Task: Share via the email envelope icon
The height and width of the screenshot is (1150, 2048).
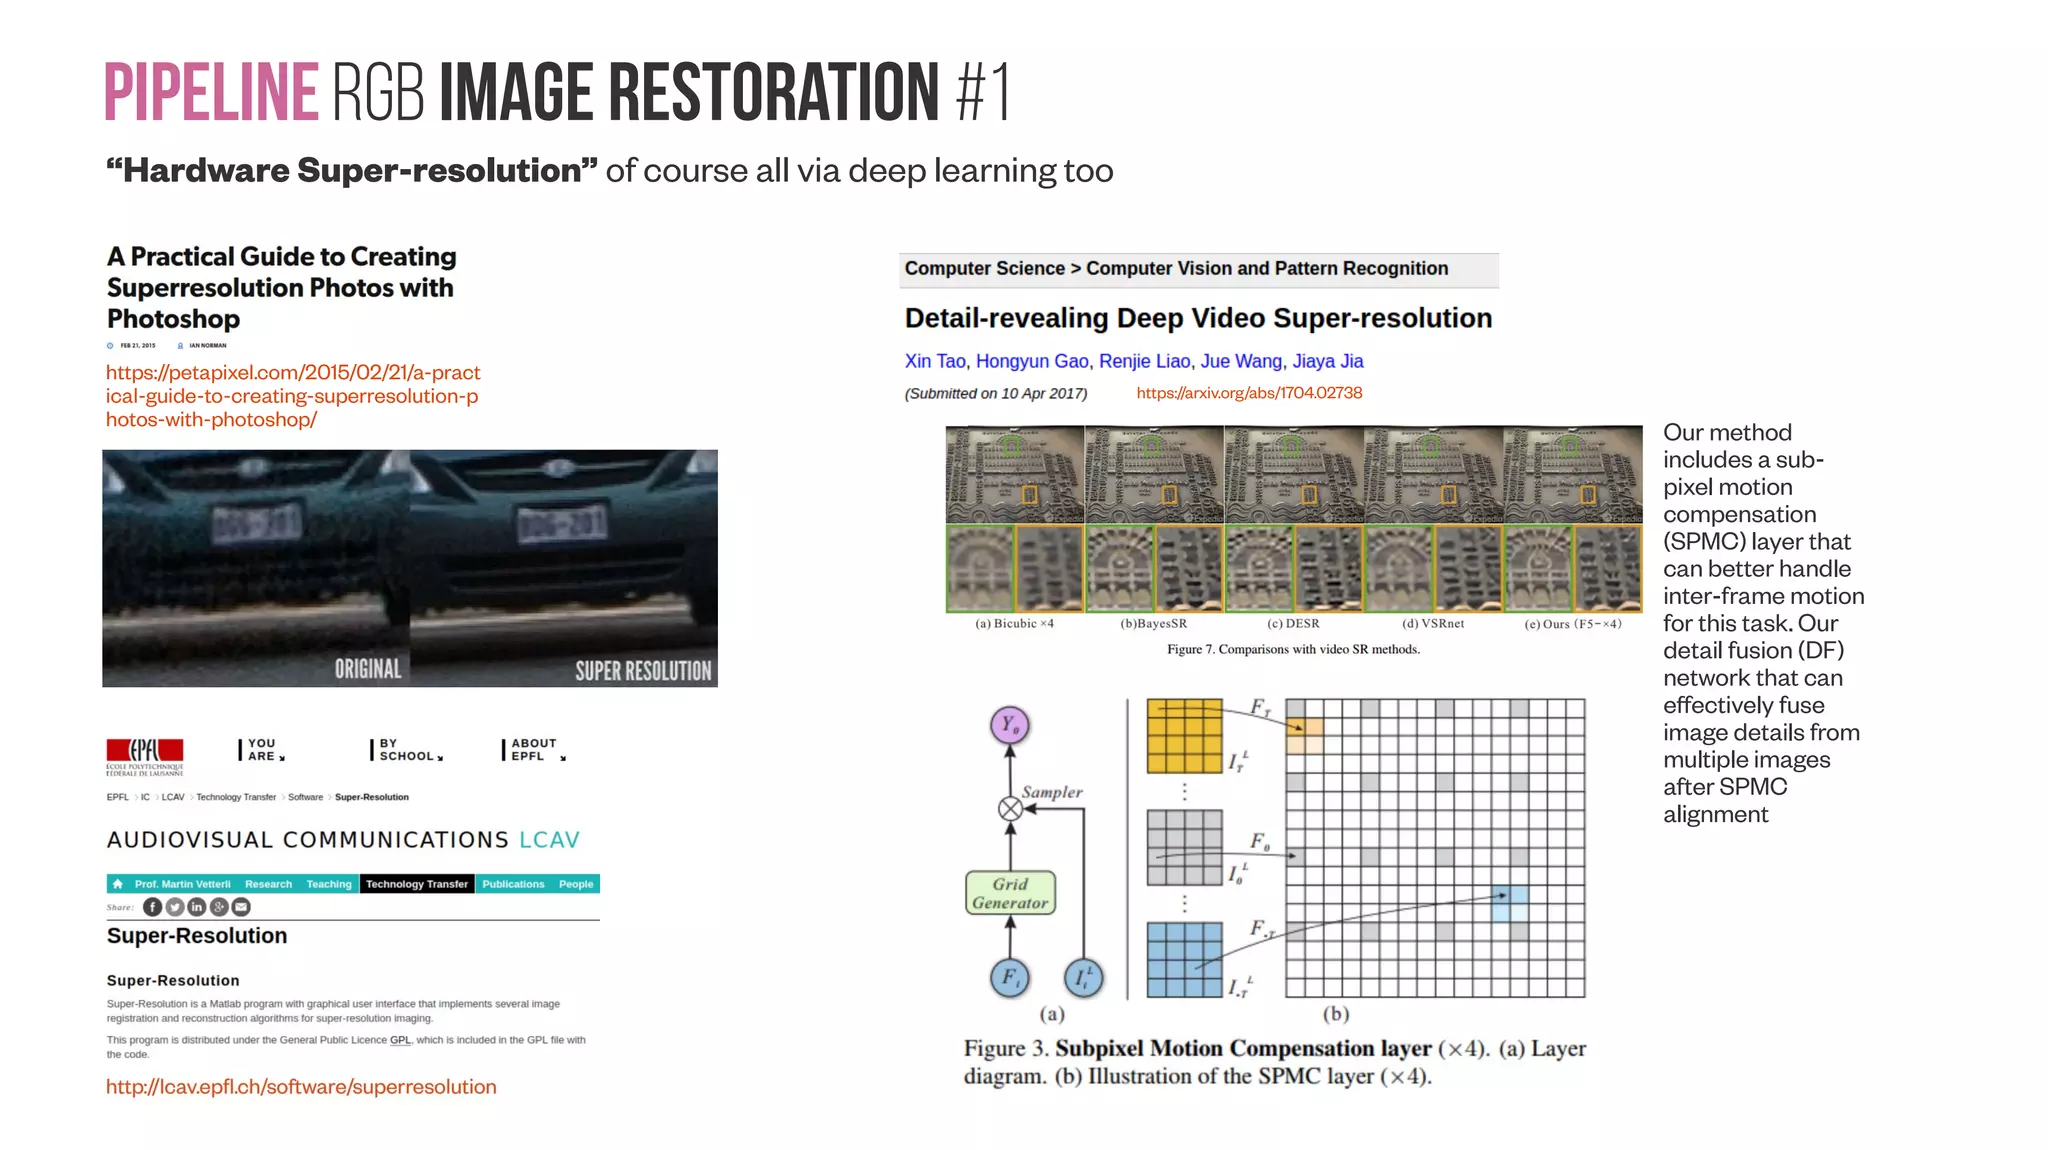Action: tap(241, 907)
